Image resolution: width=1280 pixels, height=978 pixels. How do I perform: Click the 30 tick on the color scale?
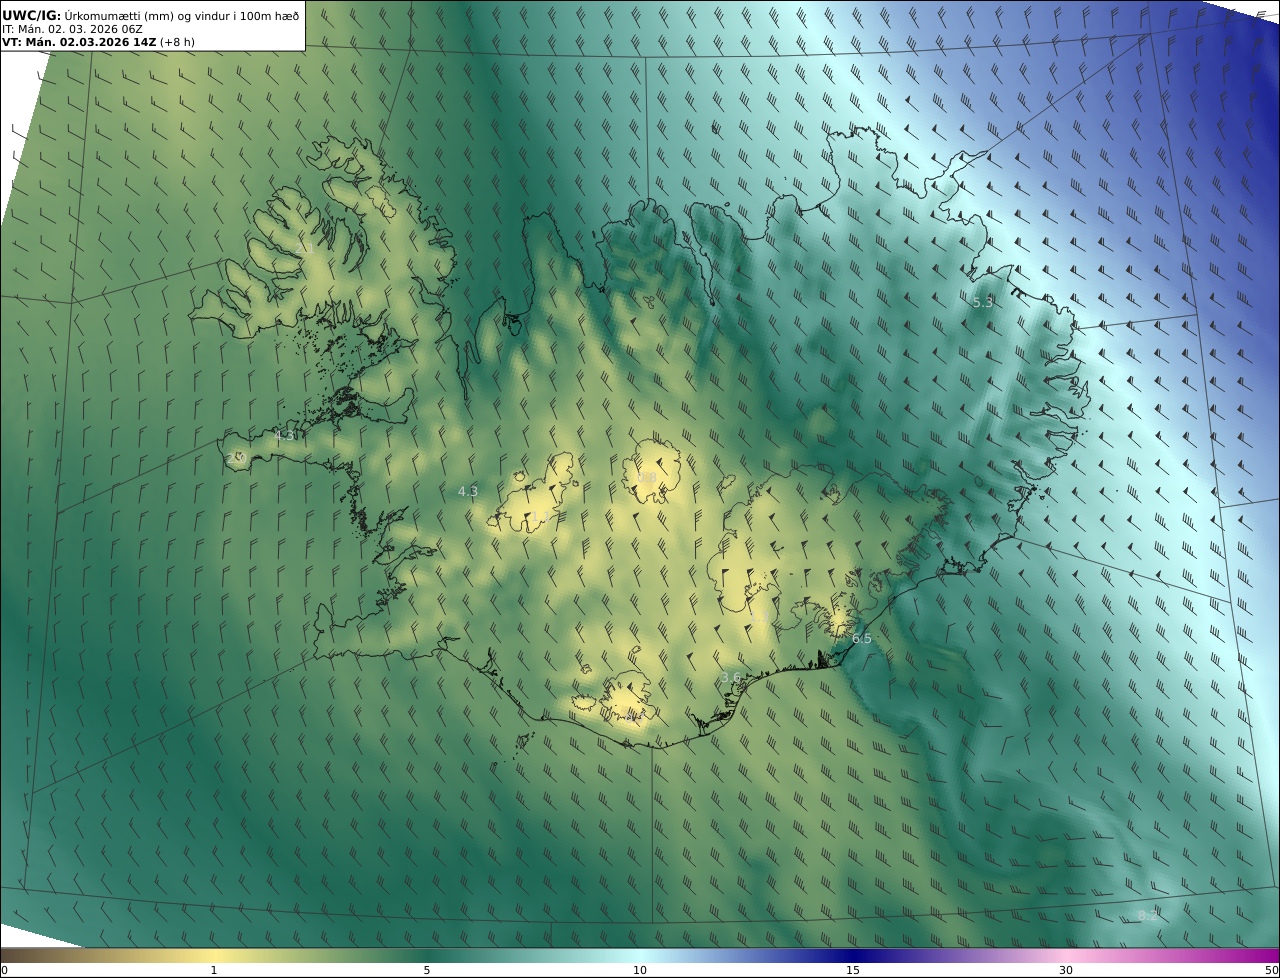[x=1066, y=970]
